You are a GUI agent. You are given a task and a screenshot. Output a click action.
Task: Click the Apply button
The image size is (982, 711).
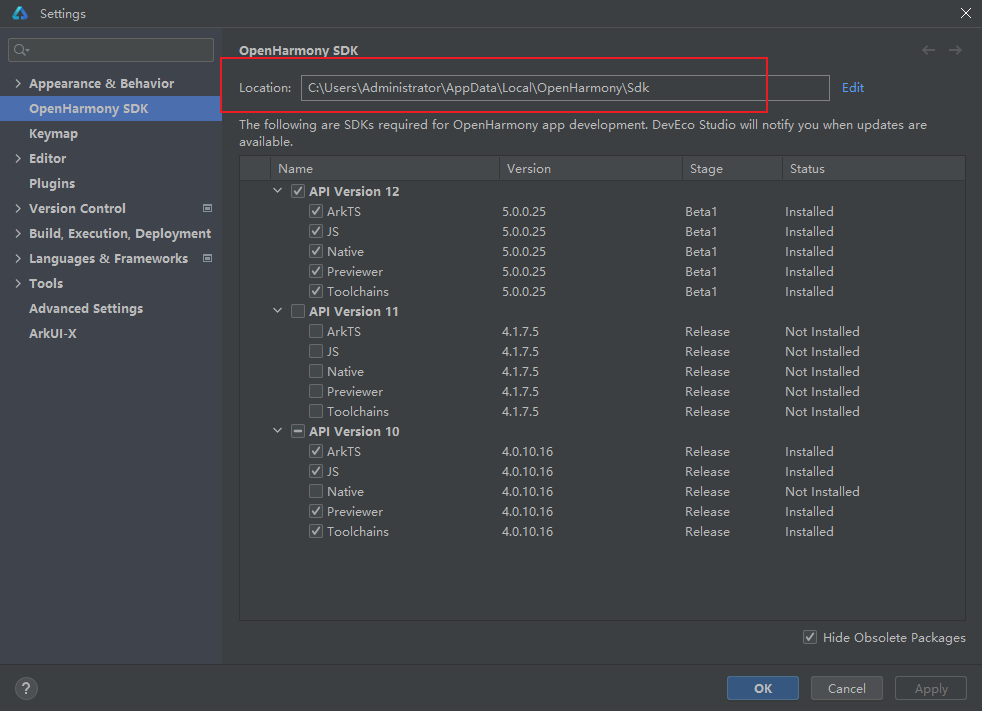(931, 688)
